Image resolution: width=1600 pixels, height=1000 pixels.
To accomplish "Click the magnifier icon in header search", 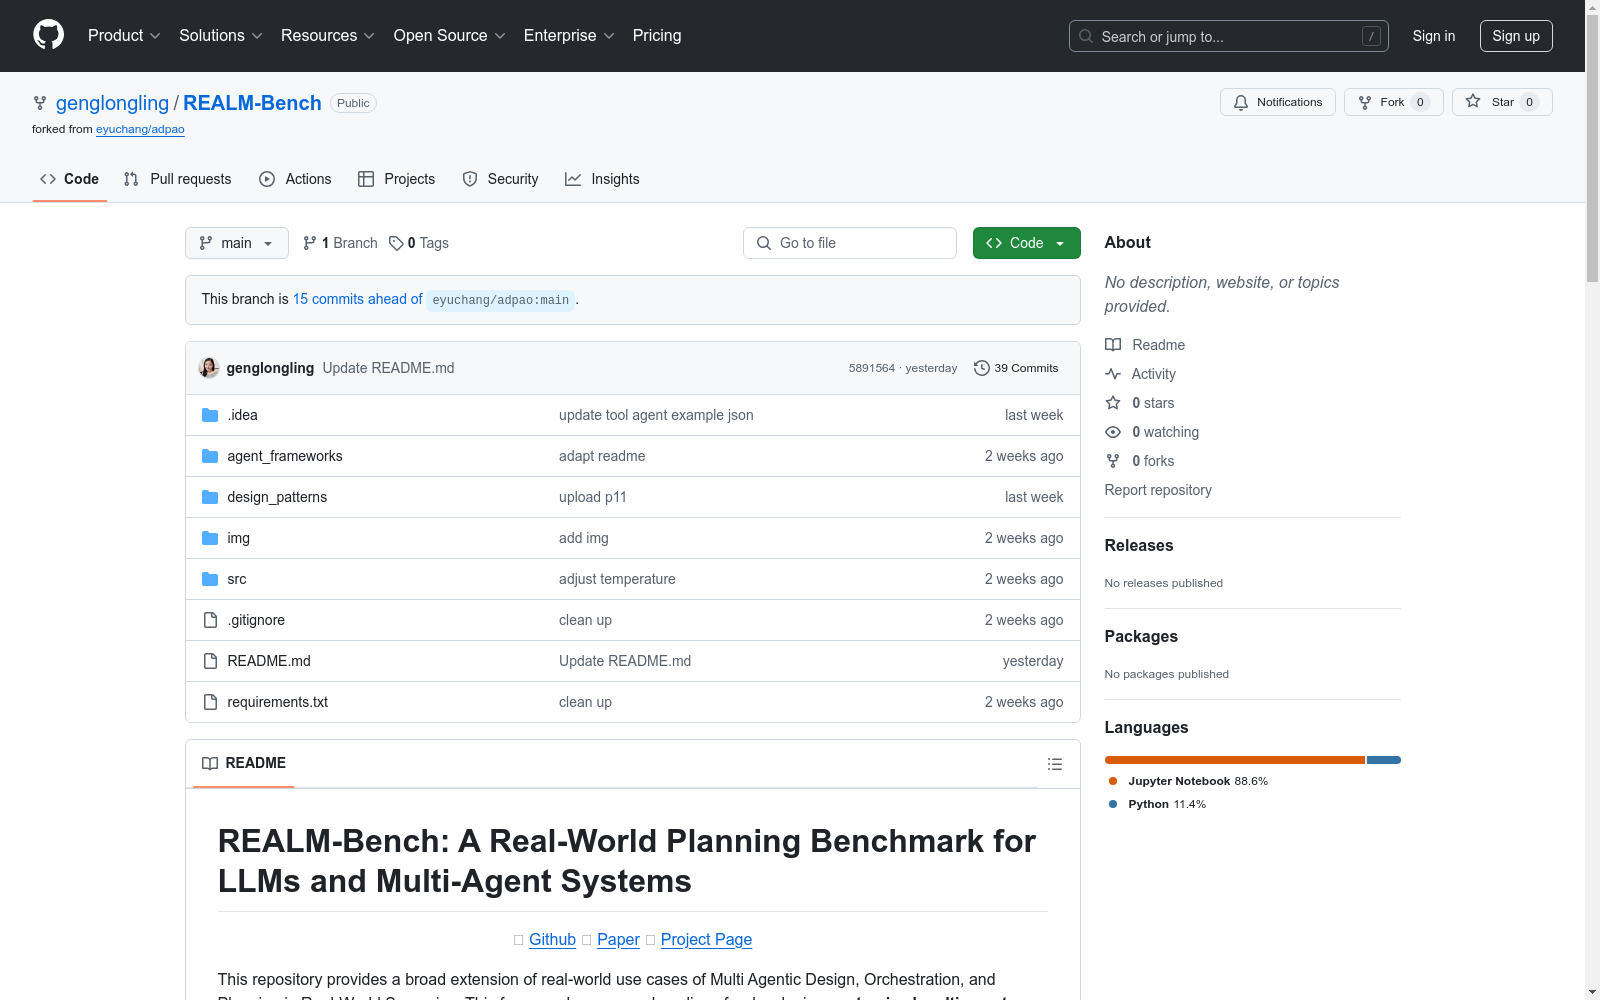I will pyautogui.click(x=1086, y=36).
